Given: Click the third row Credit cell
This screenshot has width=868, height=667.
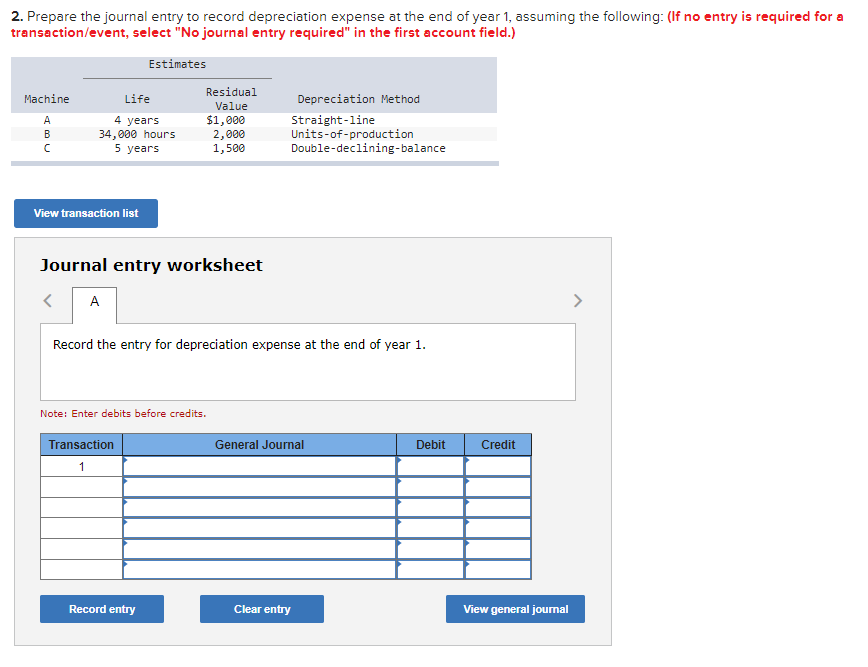Looking at the screenshot, I should [498, 508].
